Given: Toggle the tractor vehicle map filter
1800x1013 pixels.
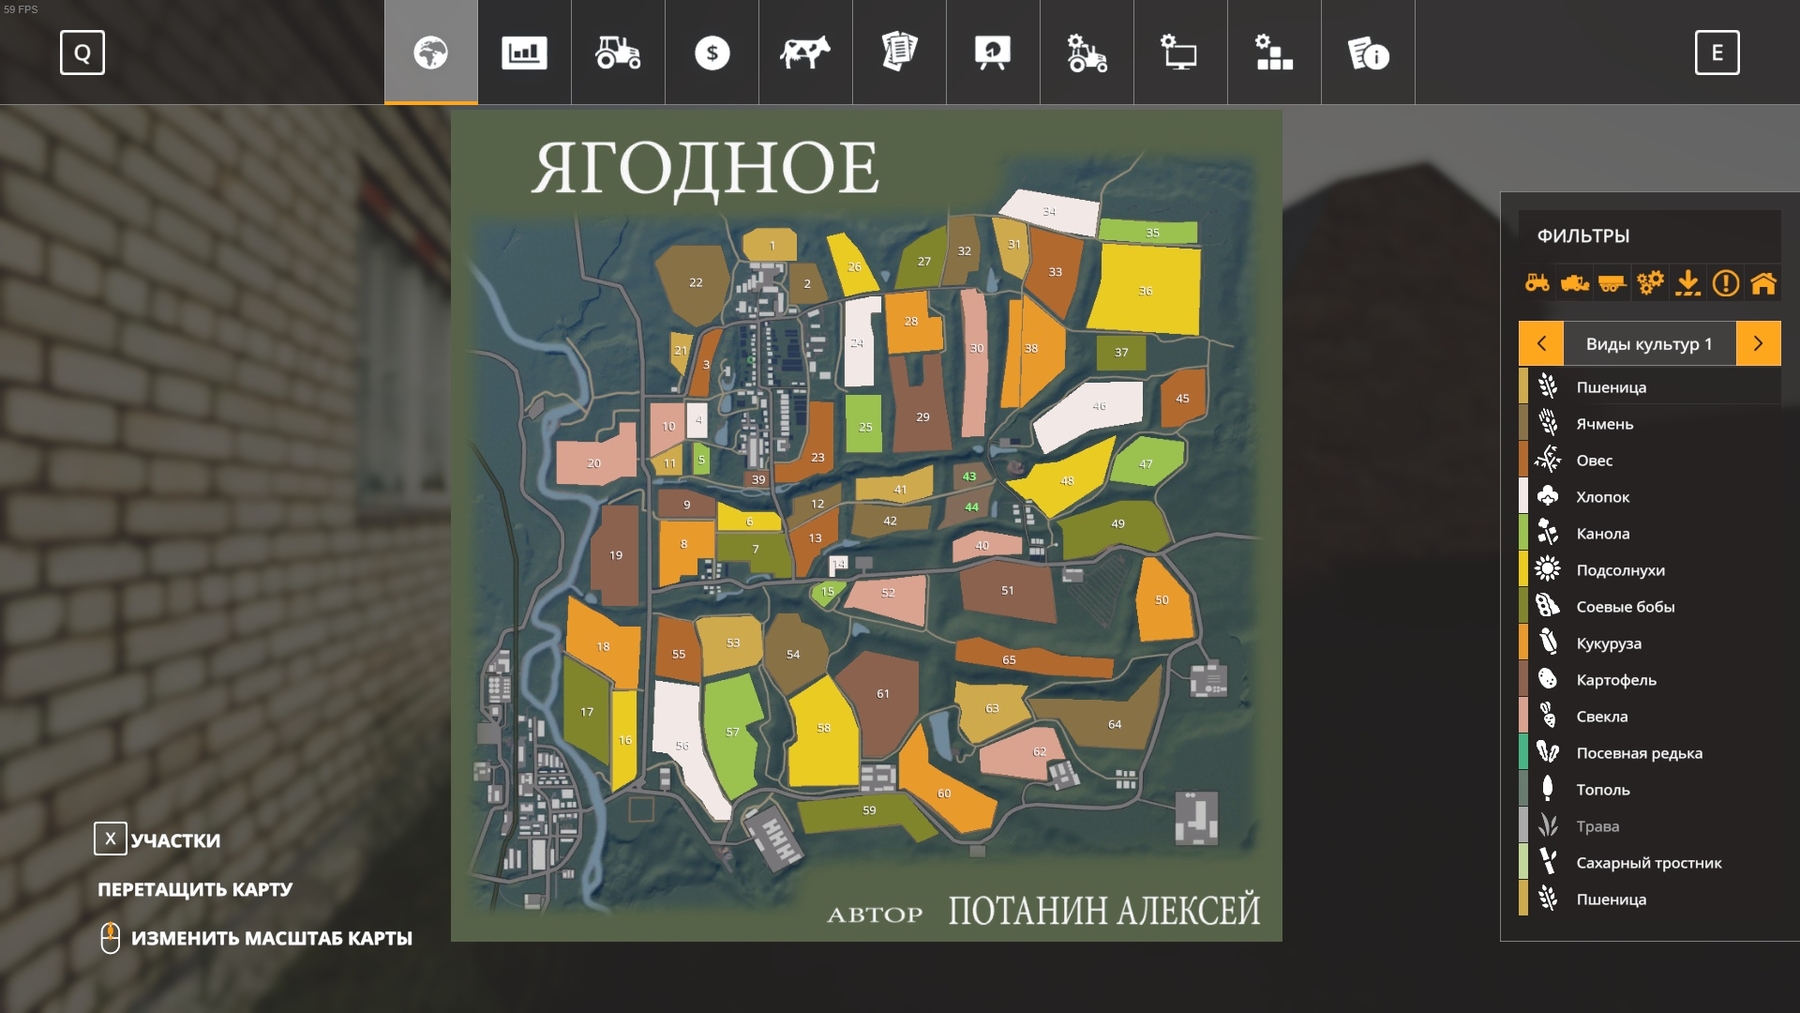Looking at the screenshot, I should 1537,283.
